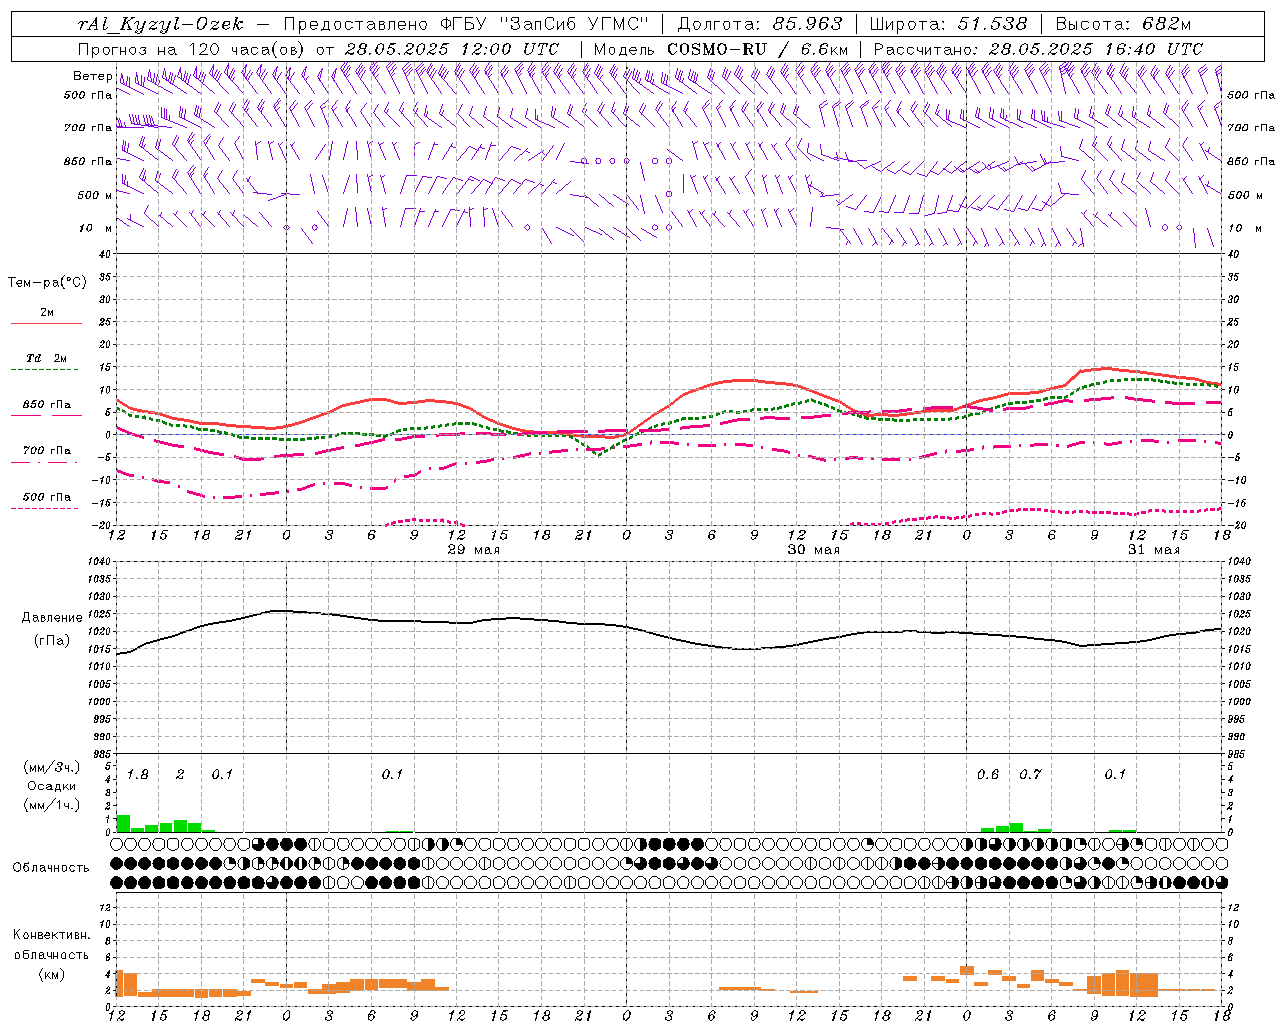This screenshot has width=1280, height=1024.
Task: Select the 'Тем-ра(°C)' temperature legend title
Action: 47,283
